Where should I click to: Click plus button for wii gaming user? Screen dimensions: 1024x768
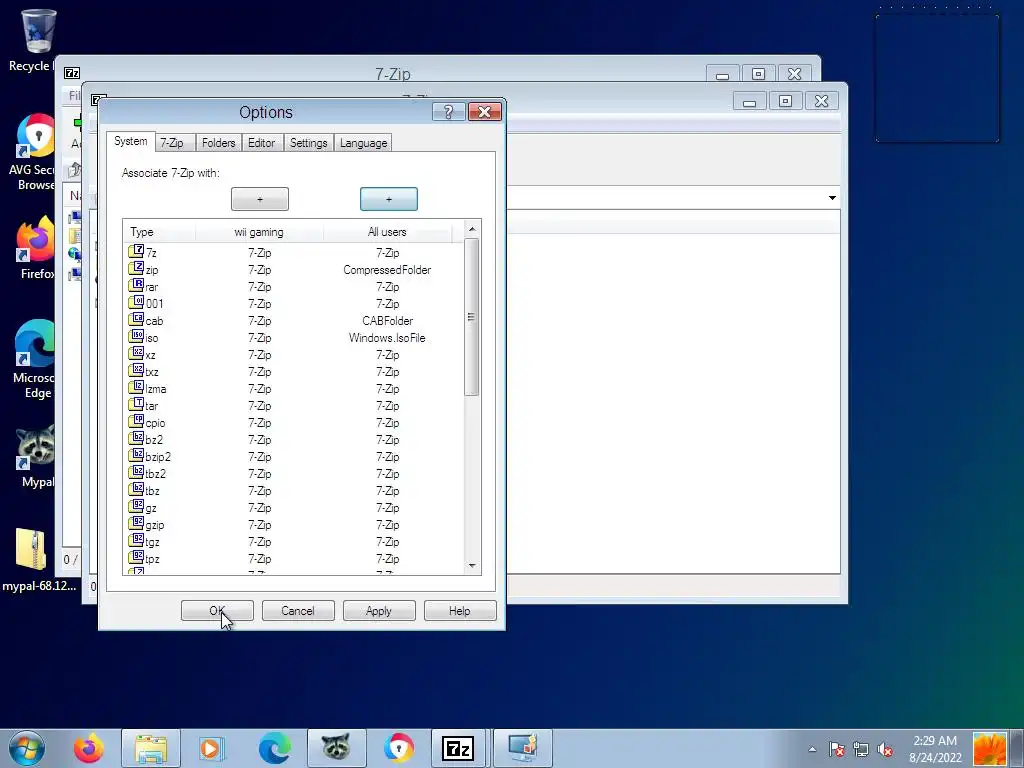pyautogui.click(x=260, y=199)
